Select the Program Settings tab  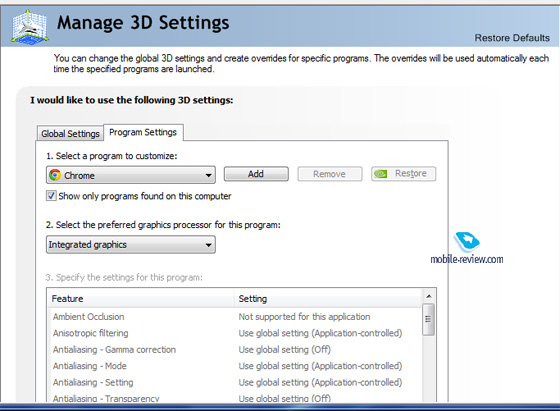tap(143, 132)
